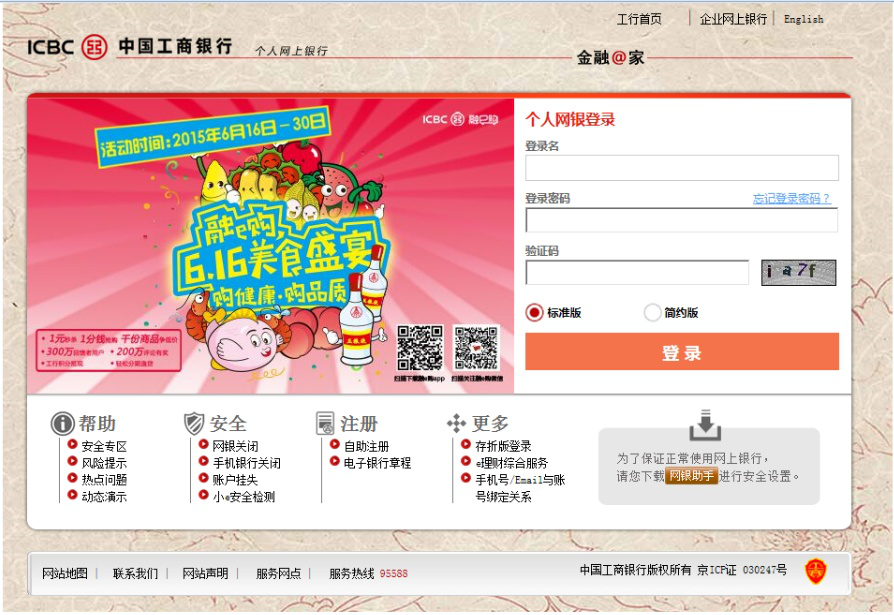The height and width of the screenshot is (615, 894).
Task: Click the orange 登录 button
Action: 682,352
